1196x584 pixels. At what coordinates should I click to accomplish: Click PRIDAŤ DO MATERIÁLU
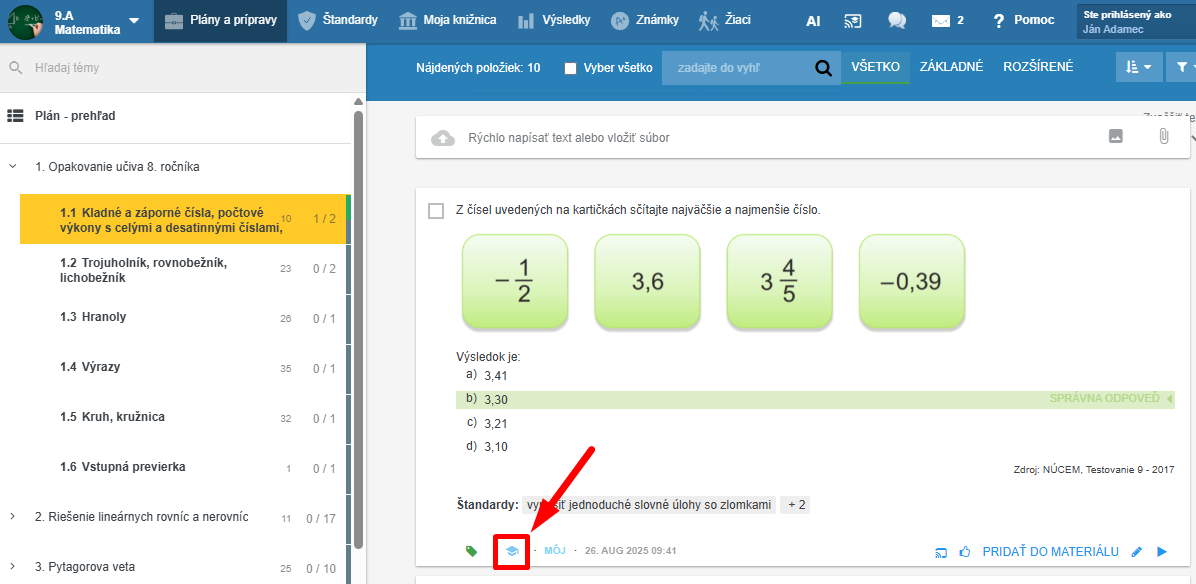pyautogui.click(x=1050, y=551)
